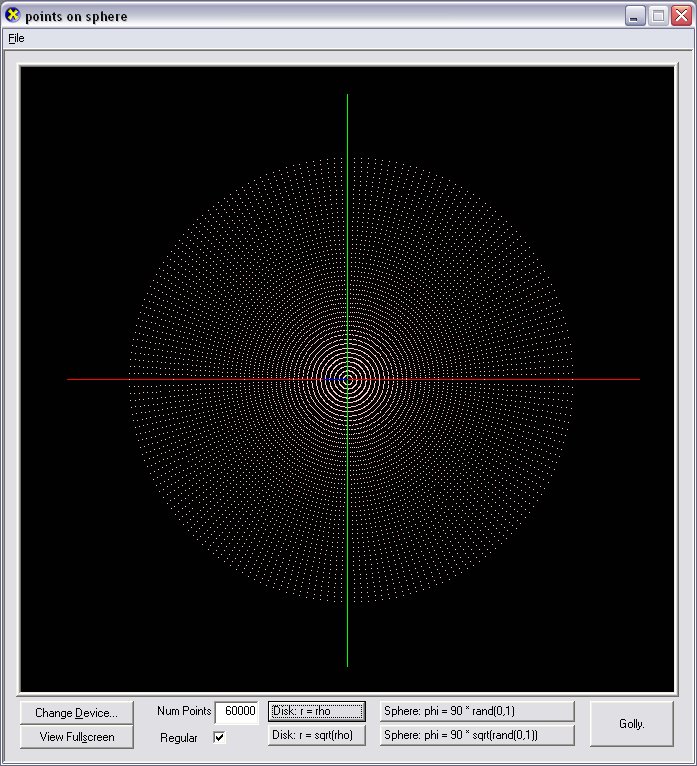Focus the Num Points input field

pos(237,712)
